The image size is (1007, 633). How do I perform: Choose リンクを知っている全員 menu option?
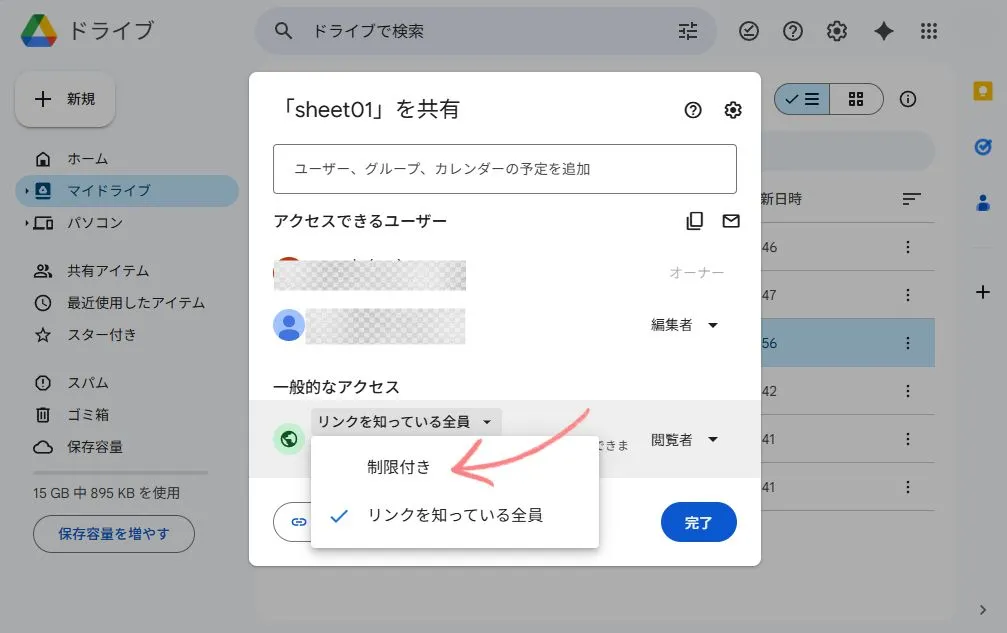click(x=455, y=516)
